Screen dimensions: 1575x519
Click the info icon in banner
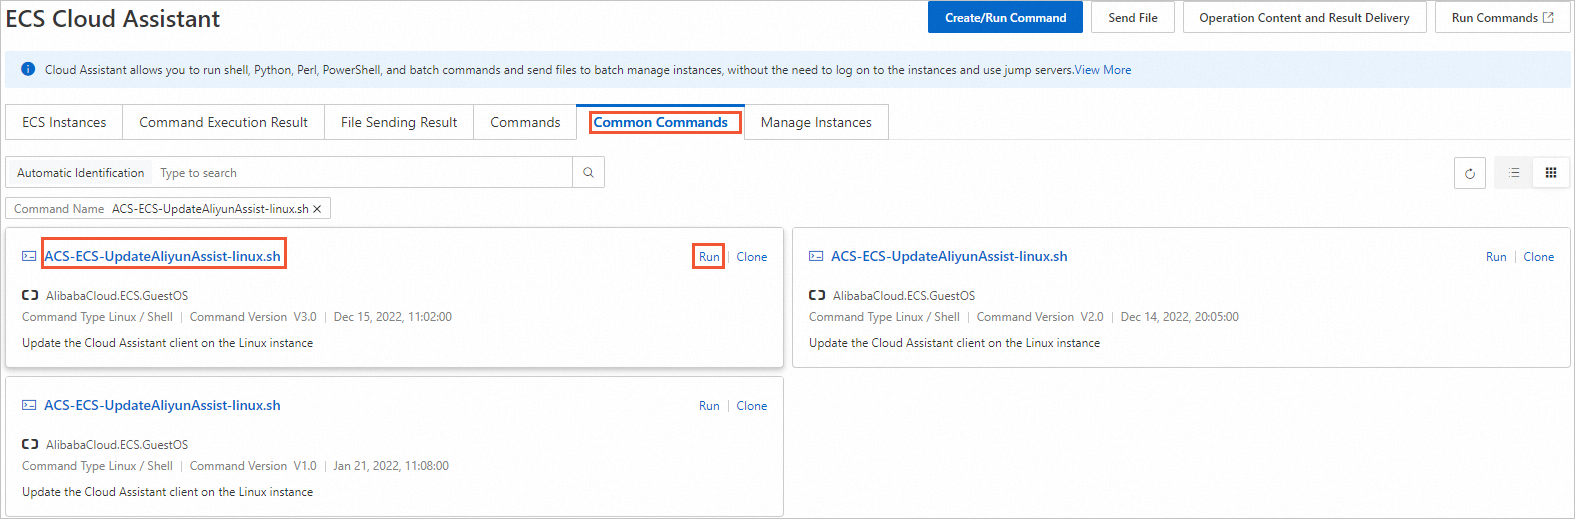(28, 70)
